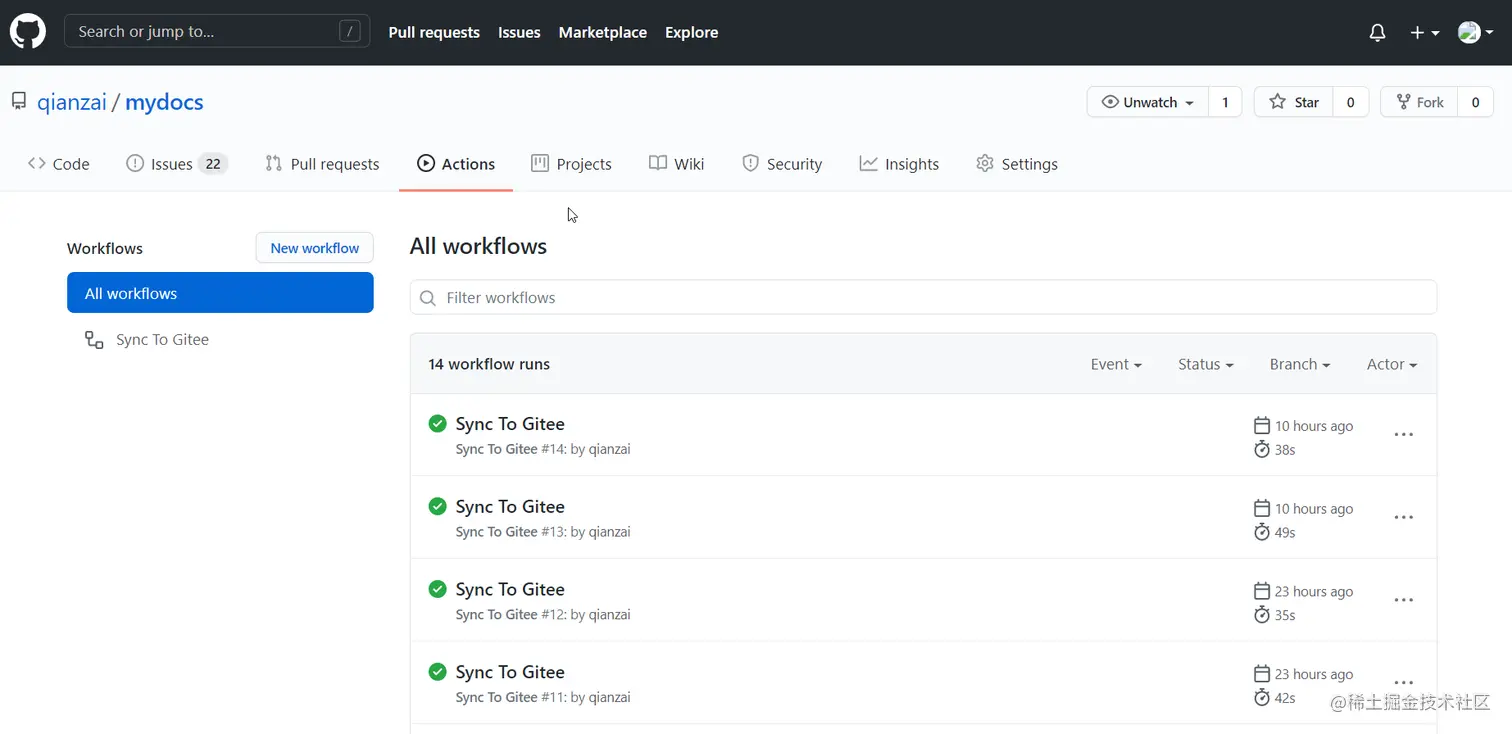
Task: Expand the Actor filter dropdown
Action: point(1392,364)
